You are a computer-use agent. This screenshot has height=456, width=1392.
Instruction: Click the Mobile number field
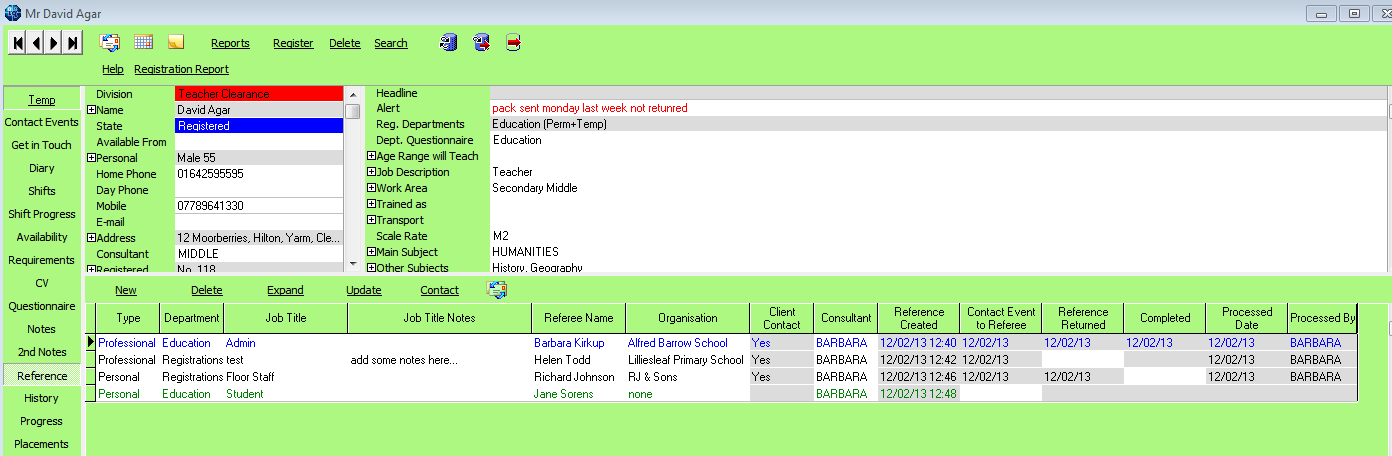click(259, 206)
